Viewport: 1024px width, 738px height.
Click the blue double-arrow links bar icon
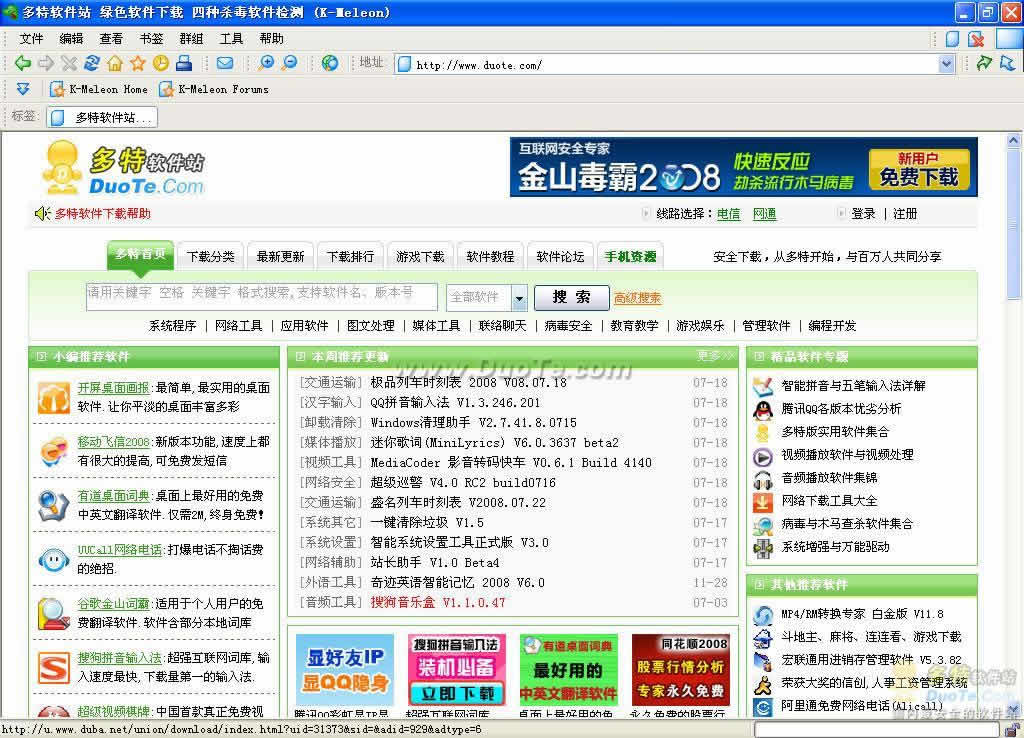click(23, 89)
